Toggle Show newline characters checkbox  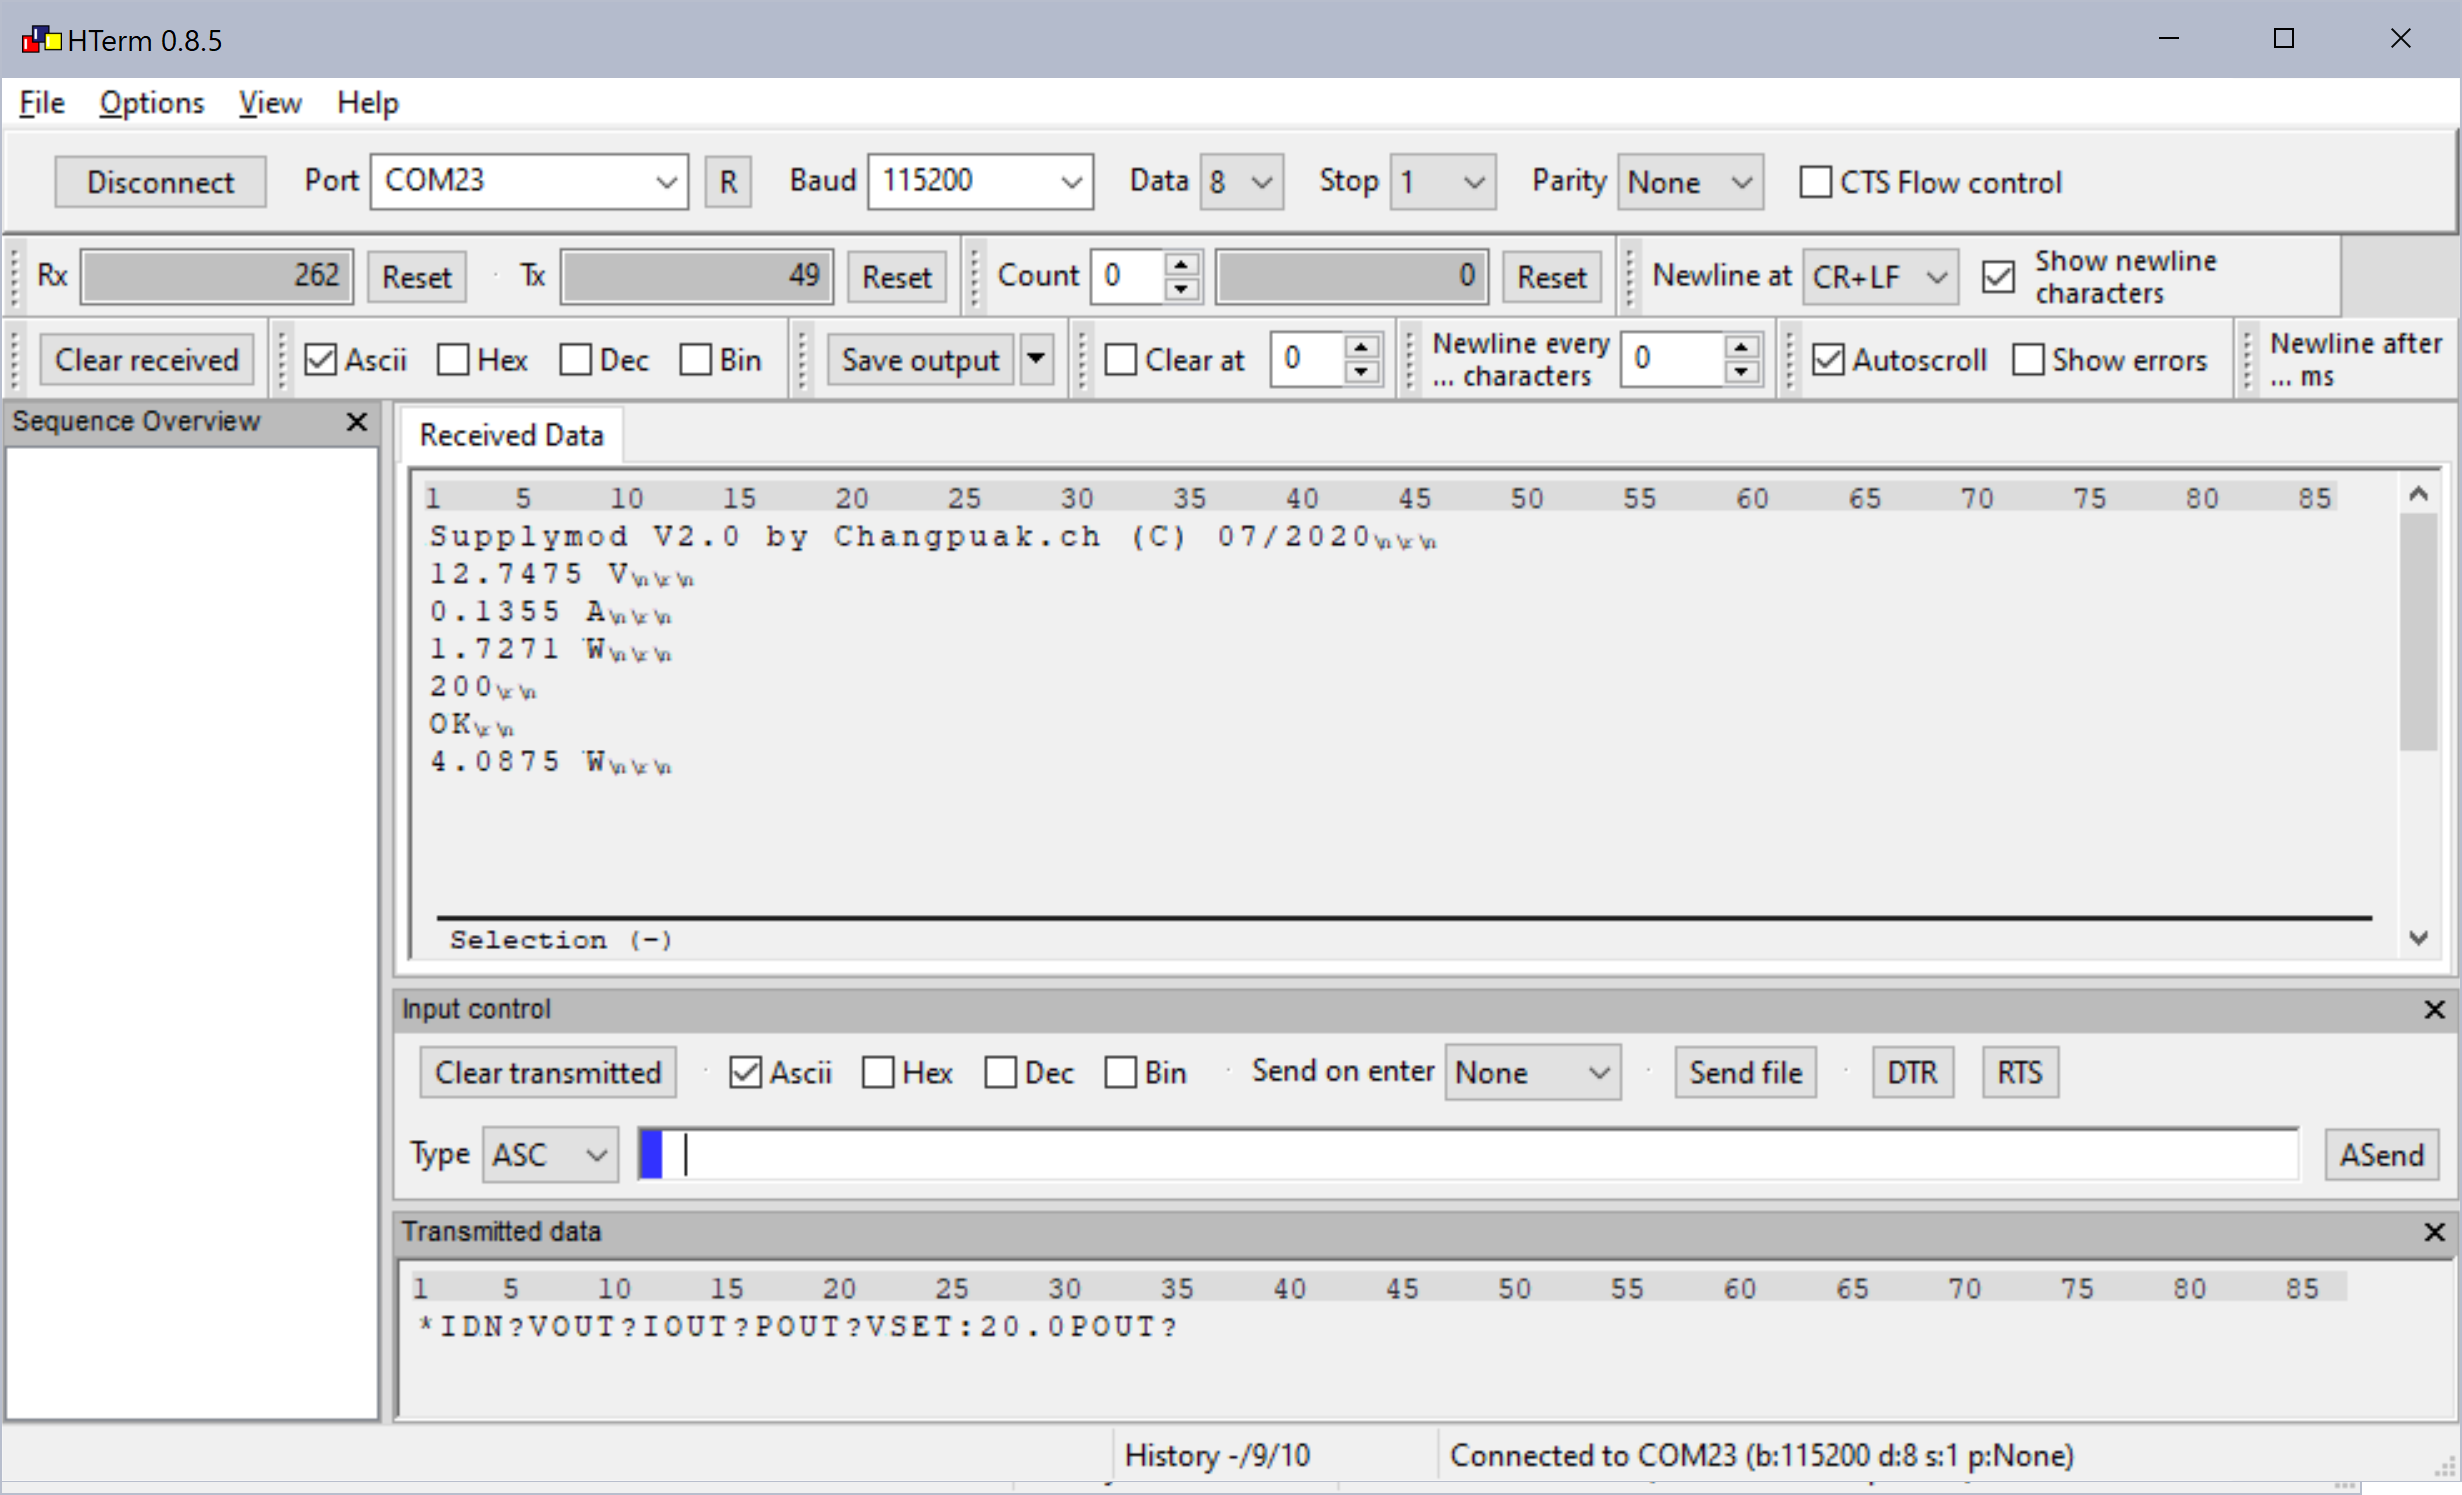click(x=1998, y=276)
